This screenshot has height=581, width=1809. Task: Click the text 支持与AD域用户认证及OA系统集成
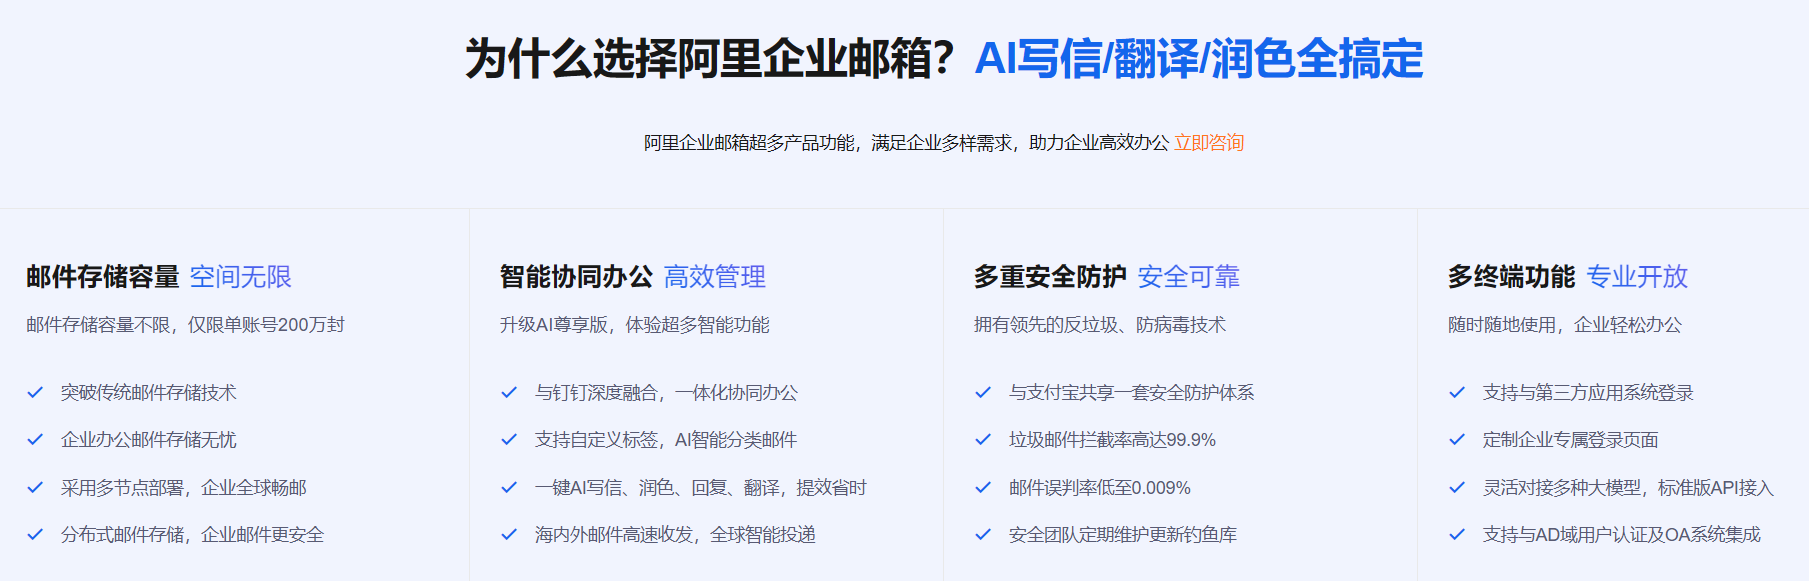[x=1622, y=535]
